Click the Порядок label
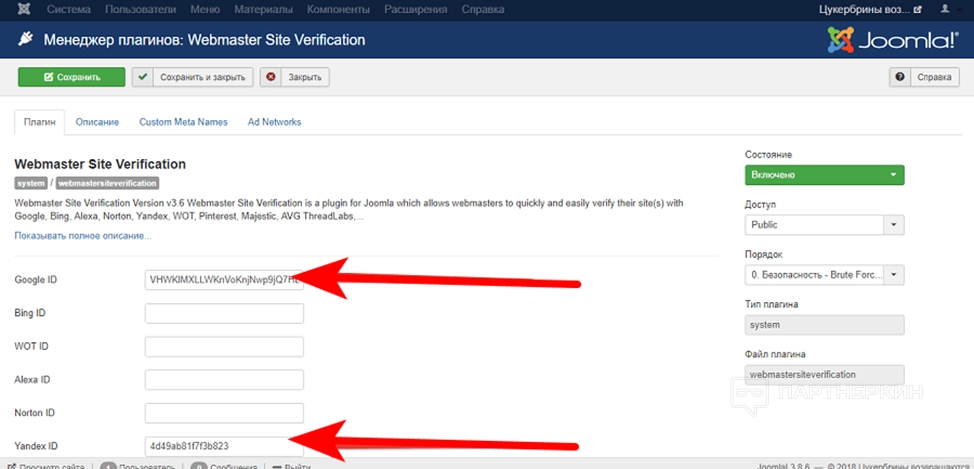 click(x=764, y=255)
